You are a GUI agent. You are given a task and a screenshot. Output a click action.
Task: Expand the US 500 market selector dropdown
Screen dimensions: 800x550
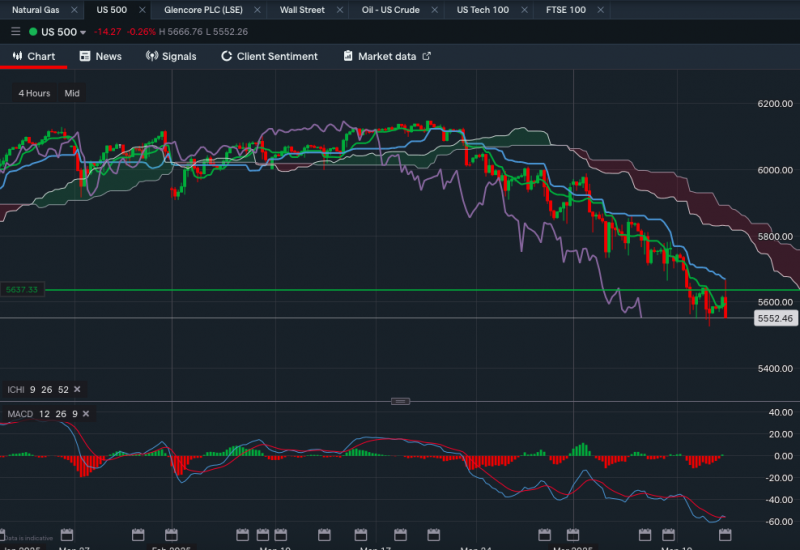(58, 32)
